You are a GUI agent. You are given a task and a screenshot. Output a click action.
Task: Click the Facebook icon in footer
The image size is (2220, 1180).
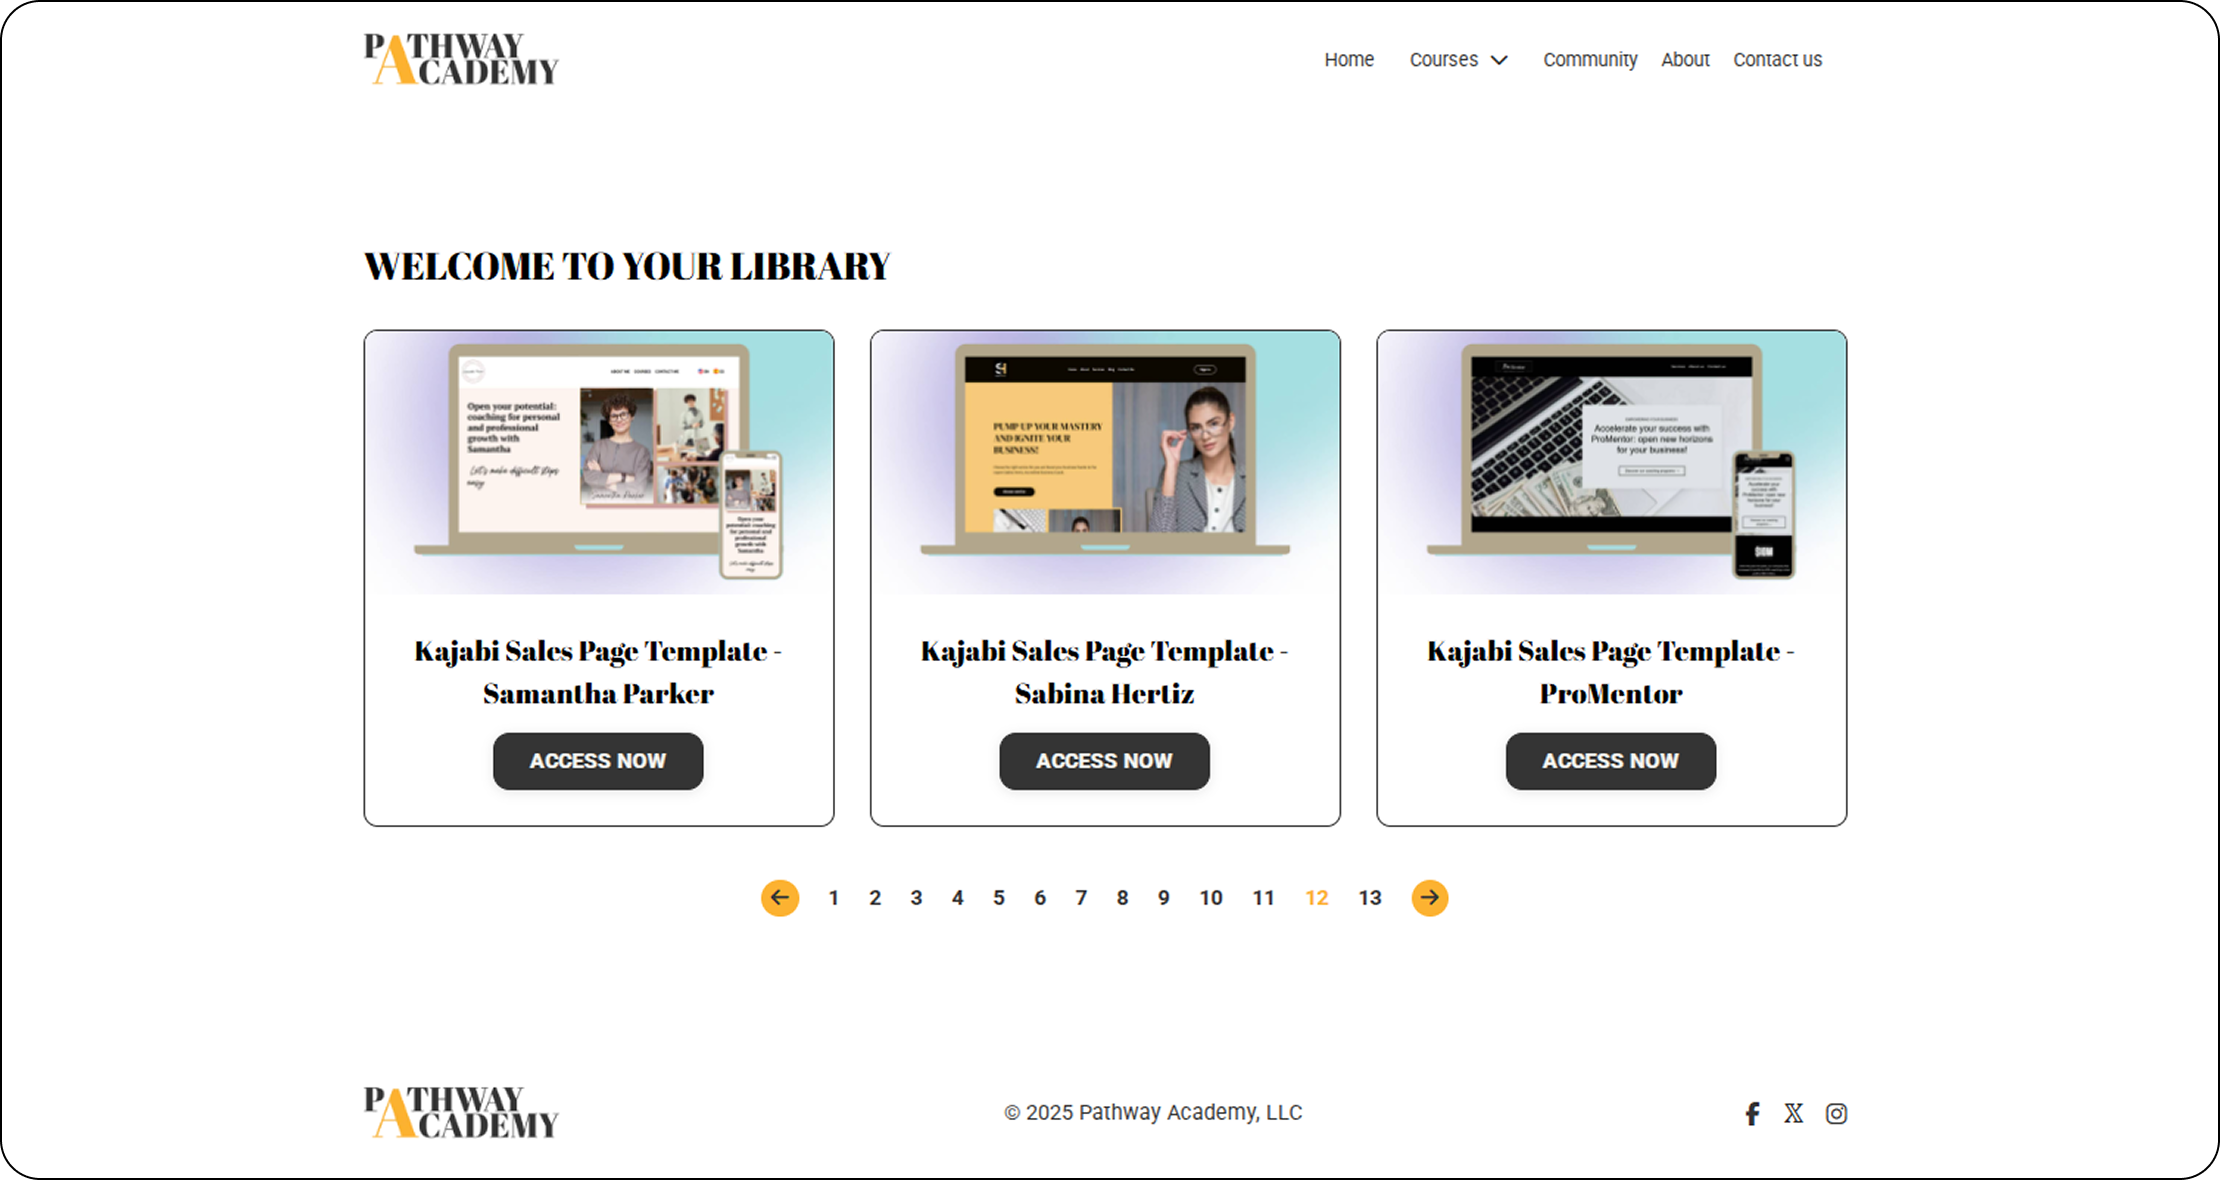1752,1113
